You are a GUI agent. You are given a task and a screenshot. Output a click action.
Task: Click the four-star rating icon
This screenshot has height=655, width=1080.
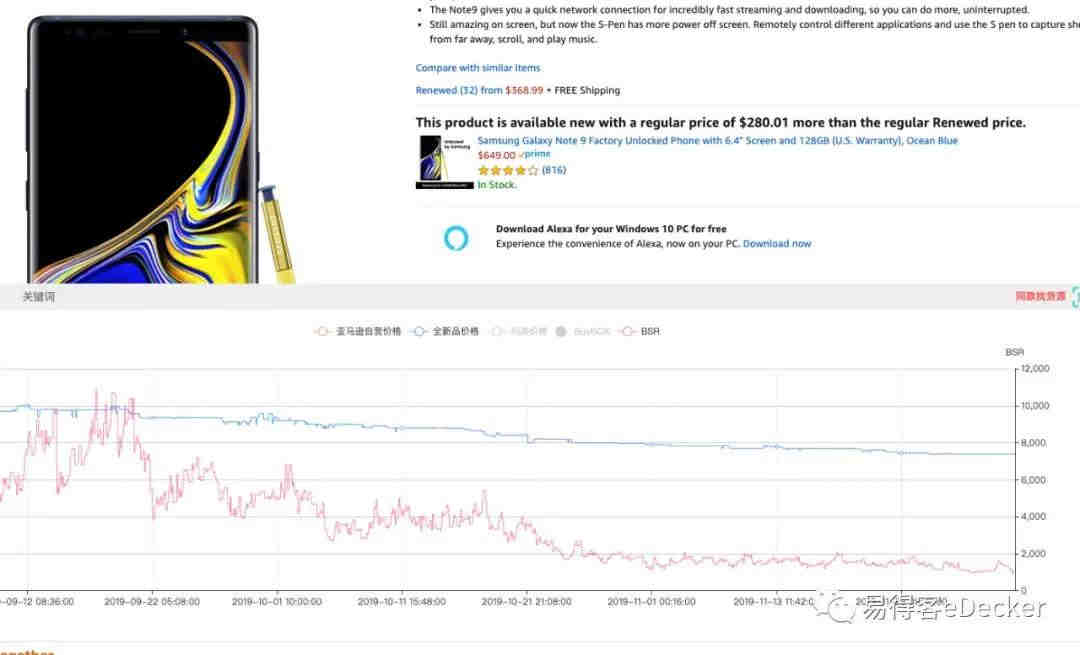(x=507, y=170)
